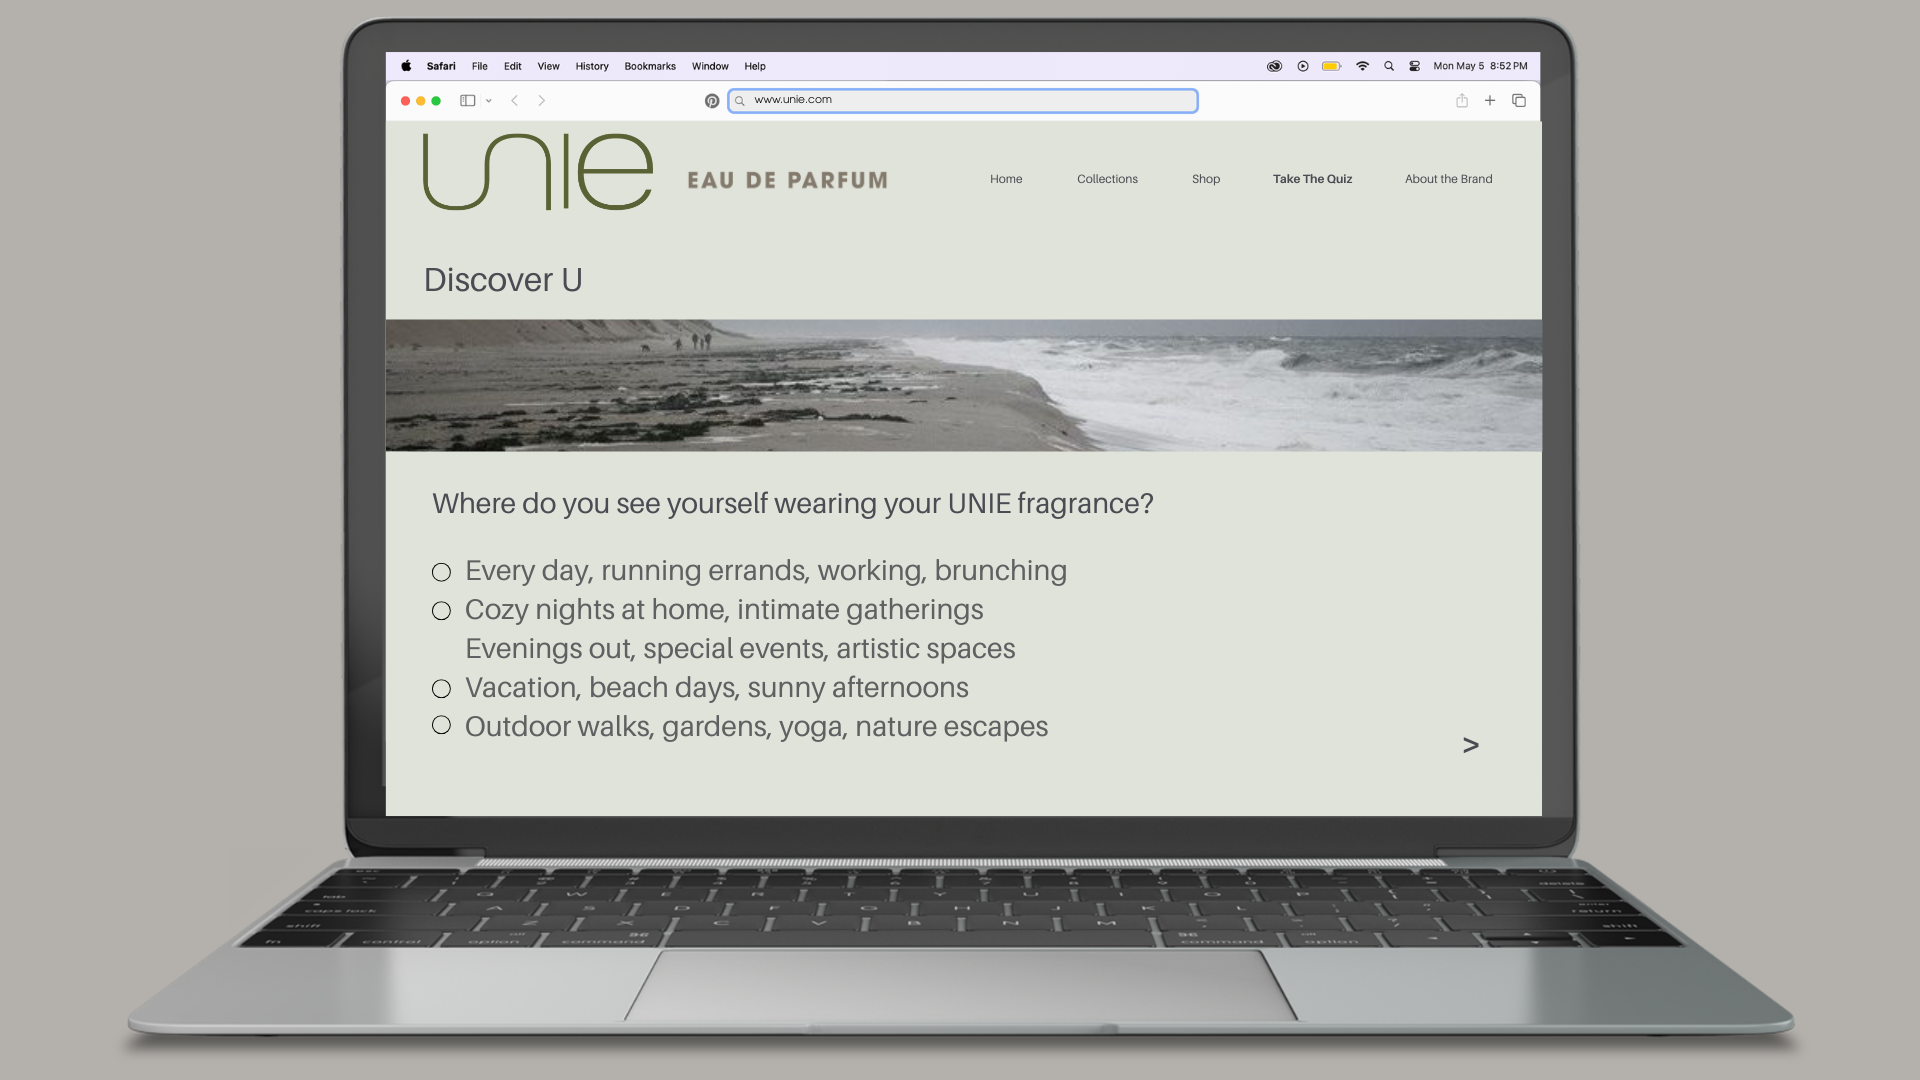Open a new tab with plus icon
Image resolution: width=1920 pixels, height=1080 pixels.
[x=1490, y=100]
